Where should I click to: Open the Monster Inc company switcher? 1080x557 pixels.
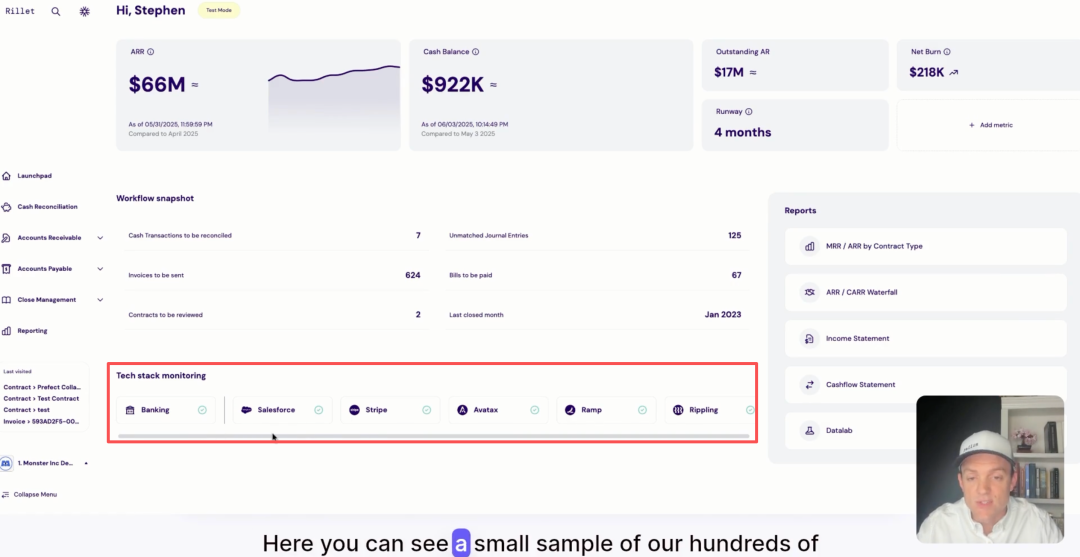pos(44,463)
